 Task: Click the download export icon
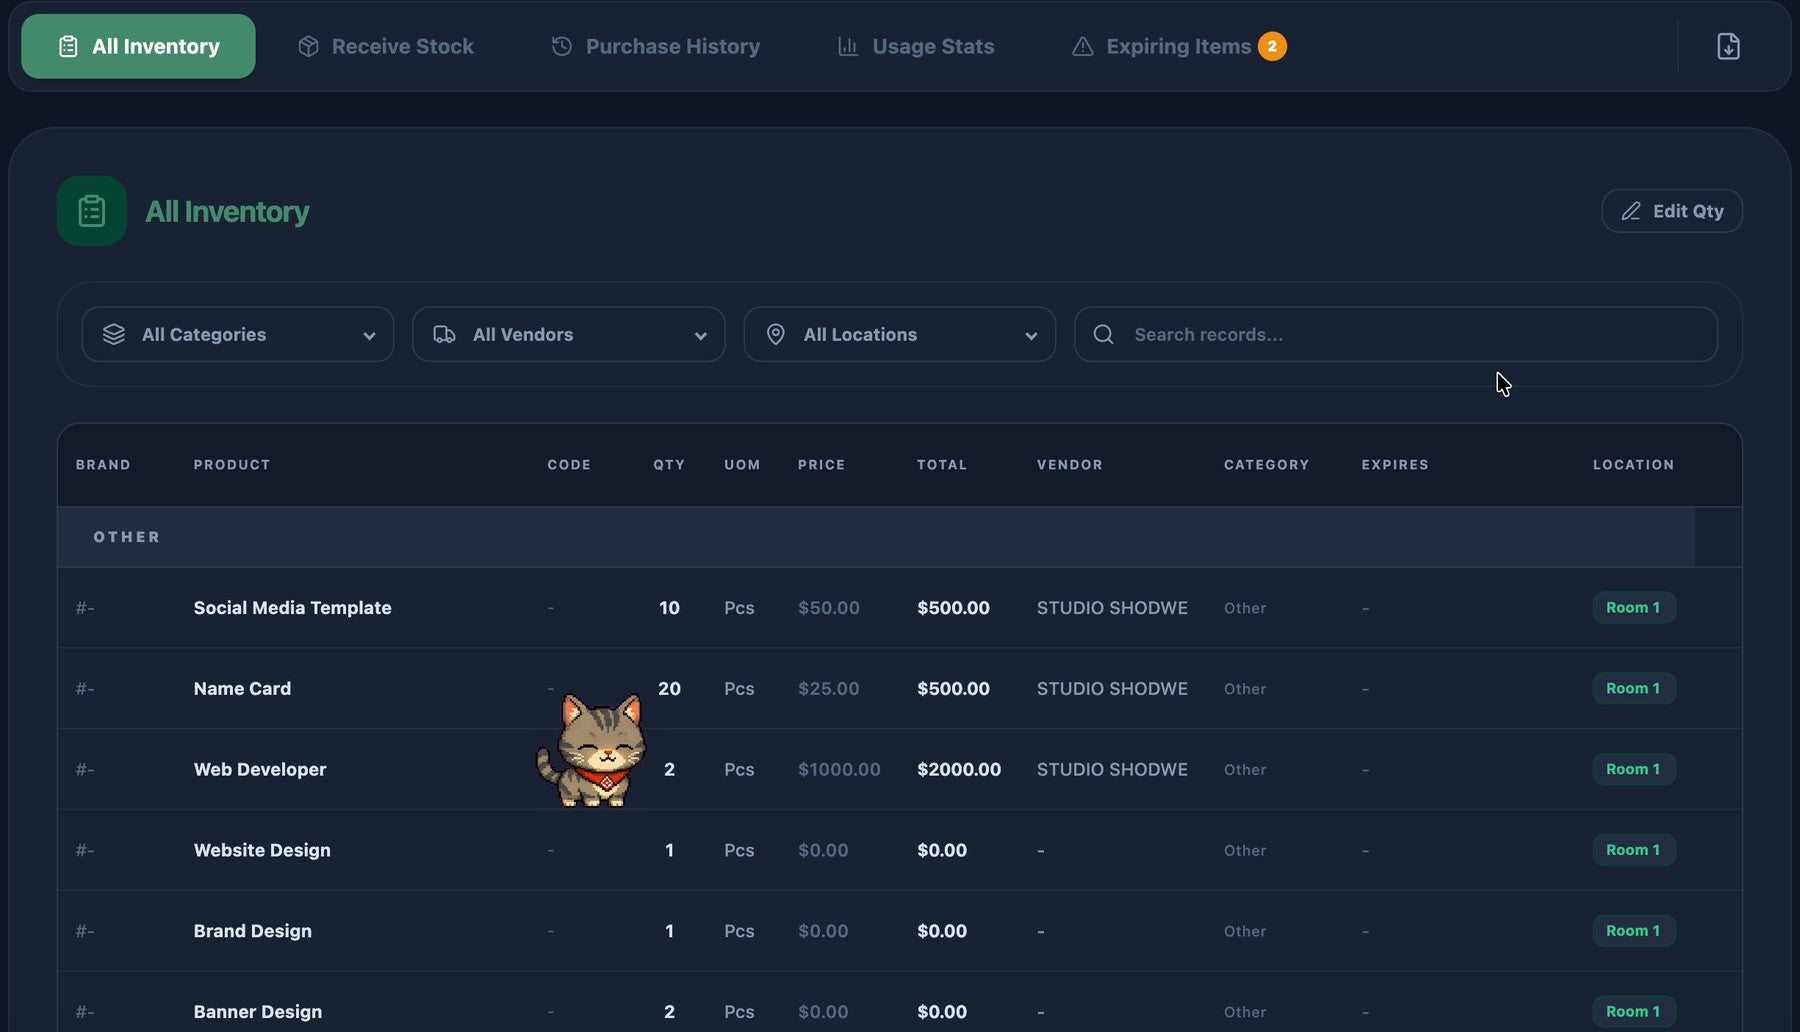point(1728,46)
